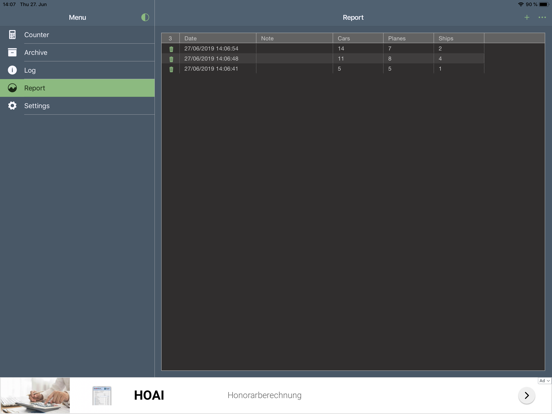Click the empty Note cell of 14:06:54 row
This screenshot has width=552, height=414.
294,49
